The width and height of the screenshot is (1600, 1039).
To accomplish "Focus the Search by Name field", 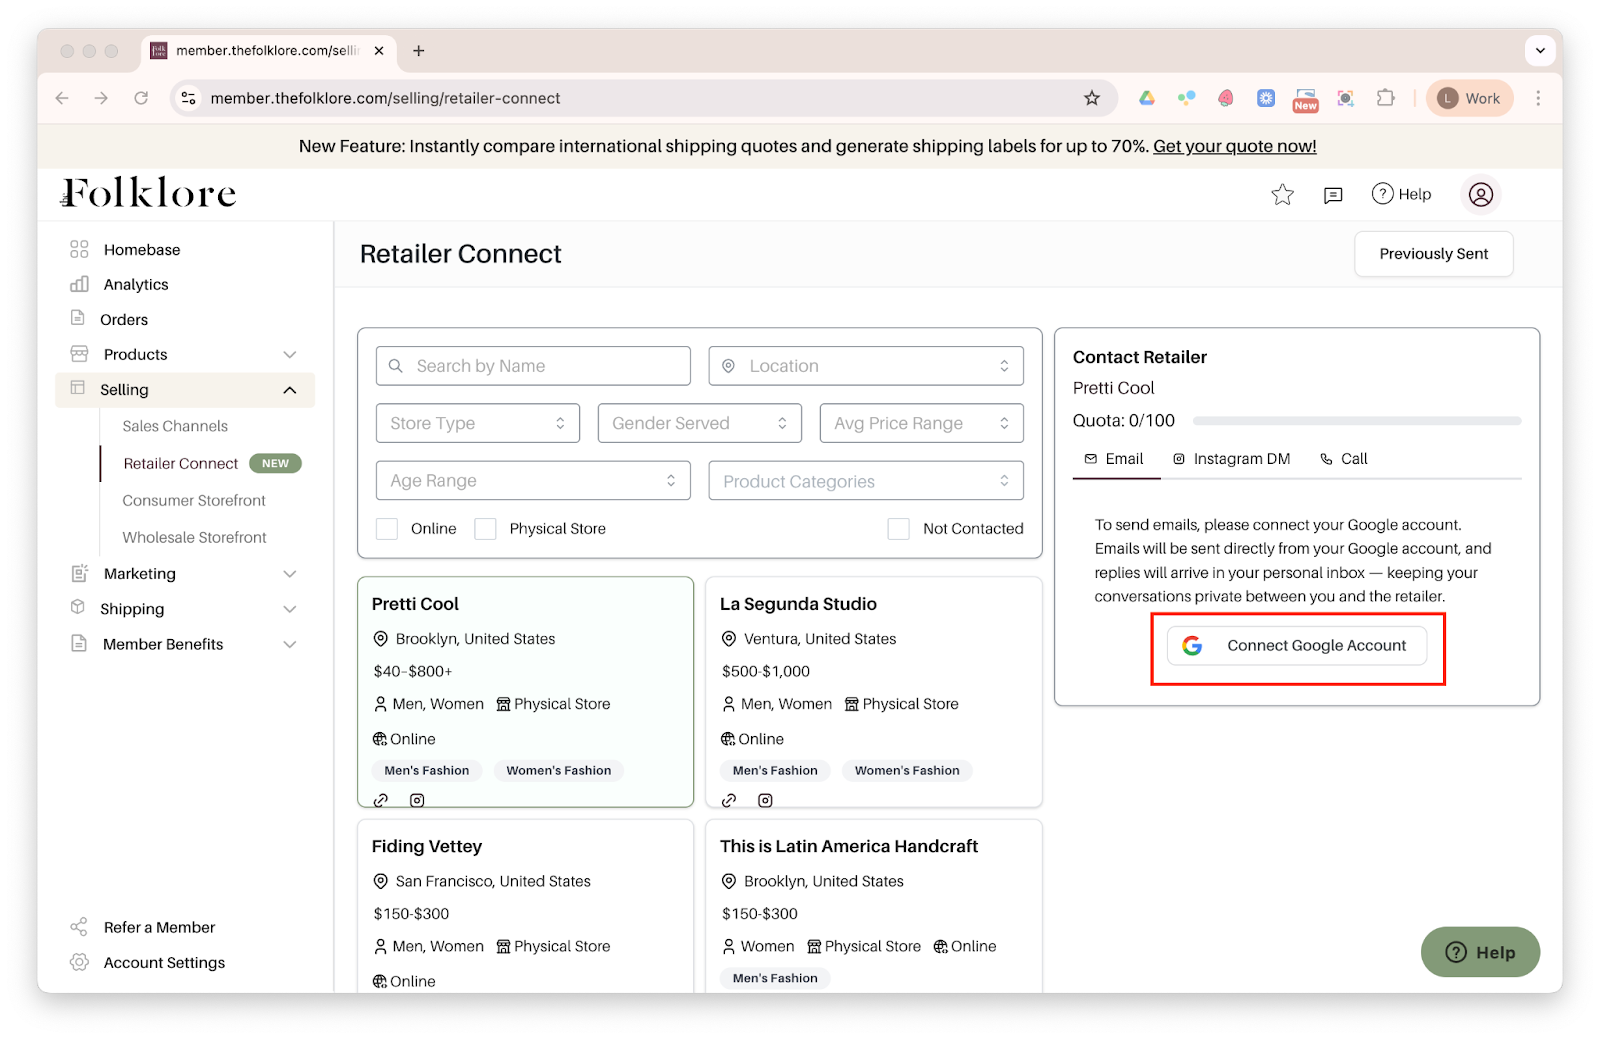I will (x=533, y=366).
